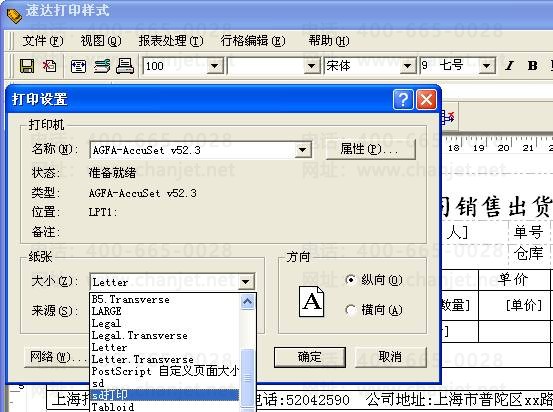Click the 取消 button
This screenshot has width=553, height=412.
390,357
